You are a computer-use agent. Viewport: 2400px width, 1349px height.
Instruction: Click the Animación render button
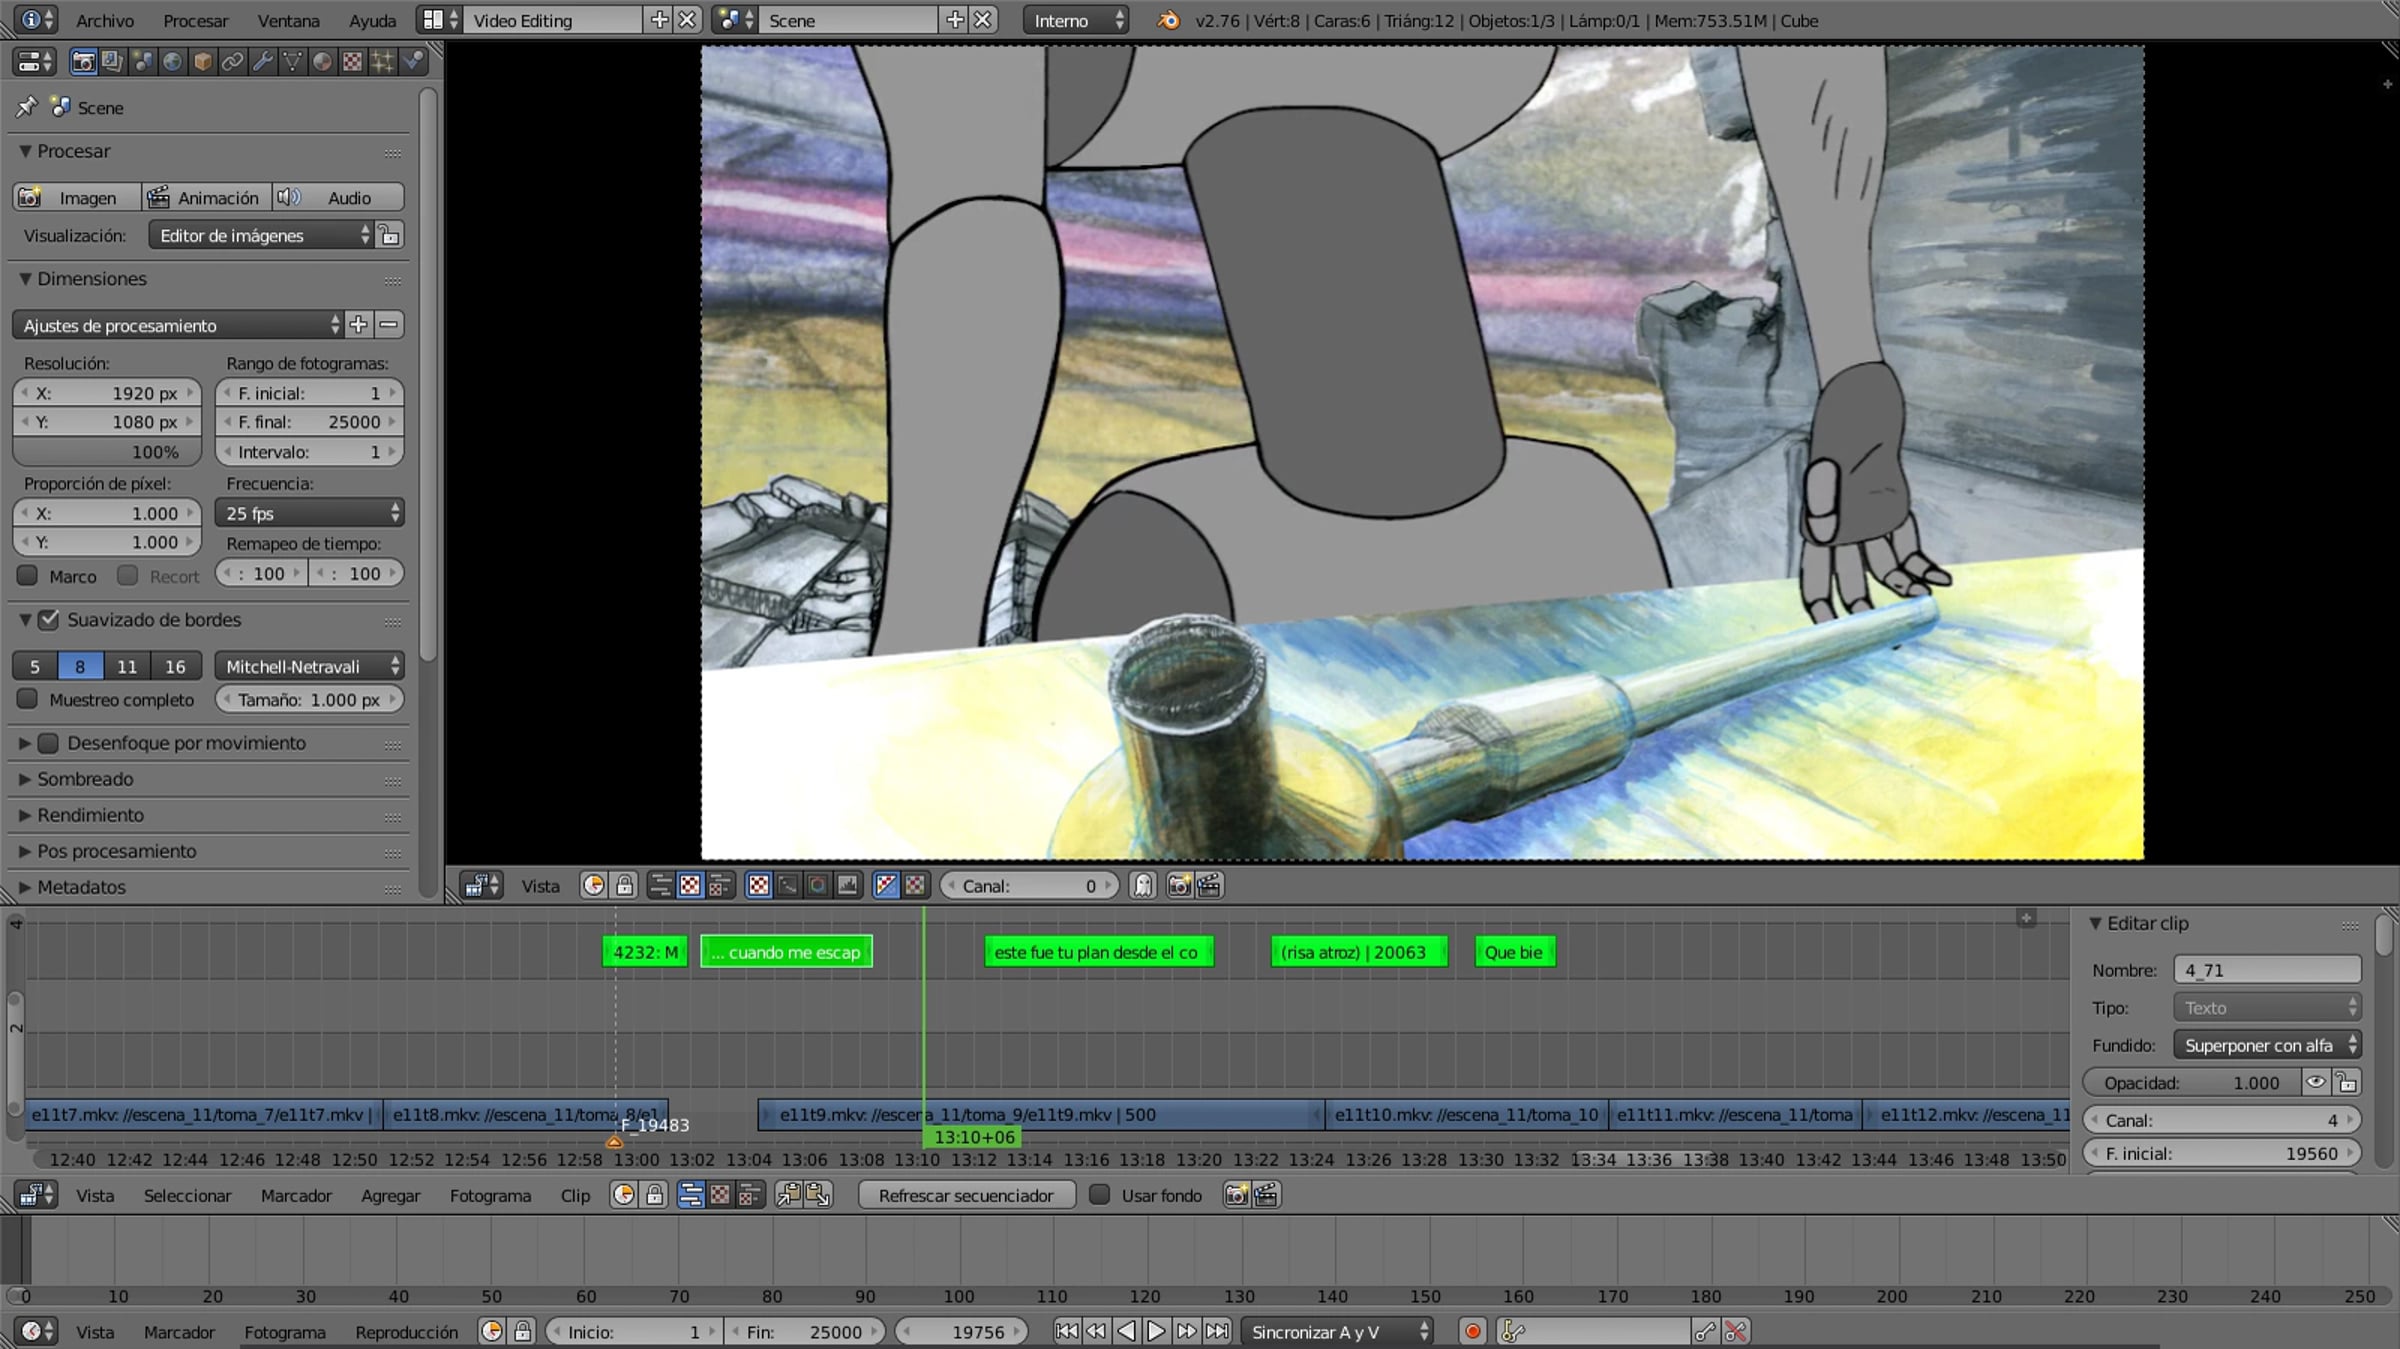click(207, 197)
